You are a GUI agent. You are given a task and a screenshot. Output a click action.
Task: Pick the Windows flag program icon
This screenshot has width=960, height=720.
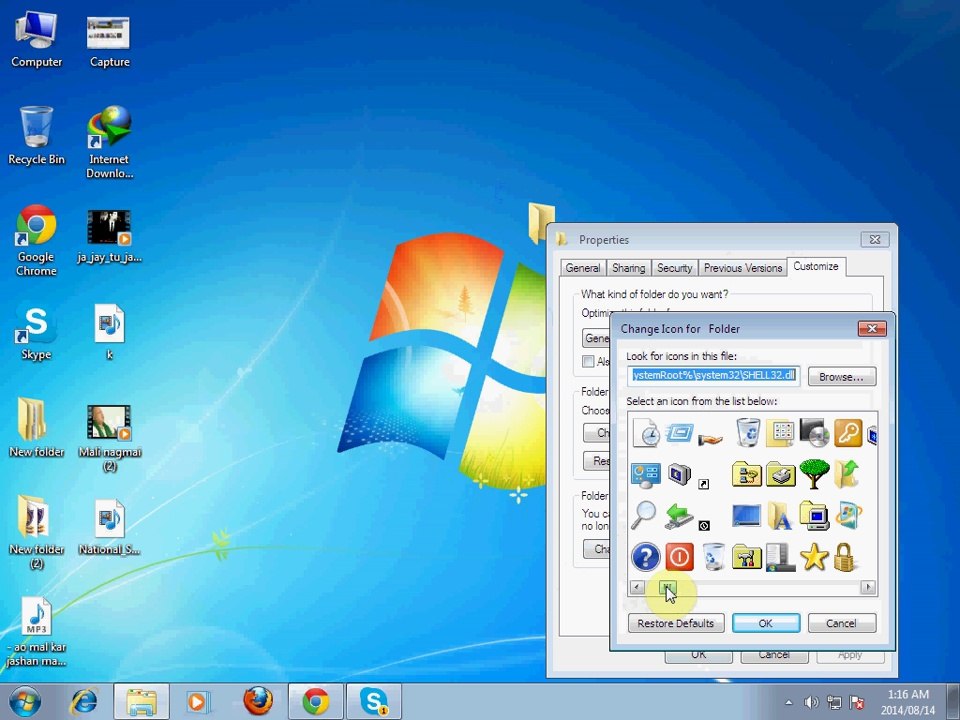click(849, 516)
